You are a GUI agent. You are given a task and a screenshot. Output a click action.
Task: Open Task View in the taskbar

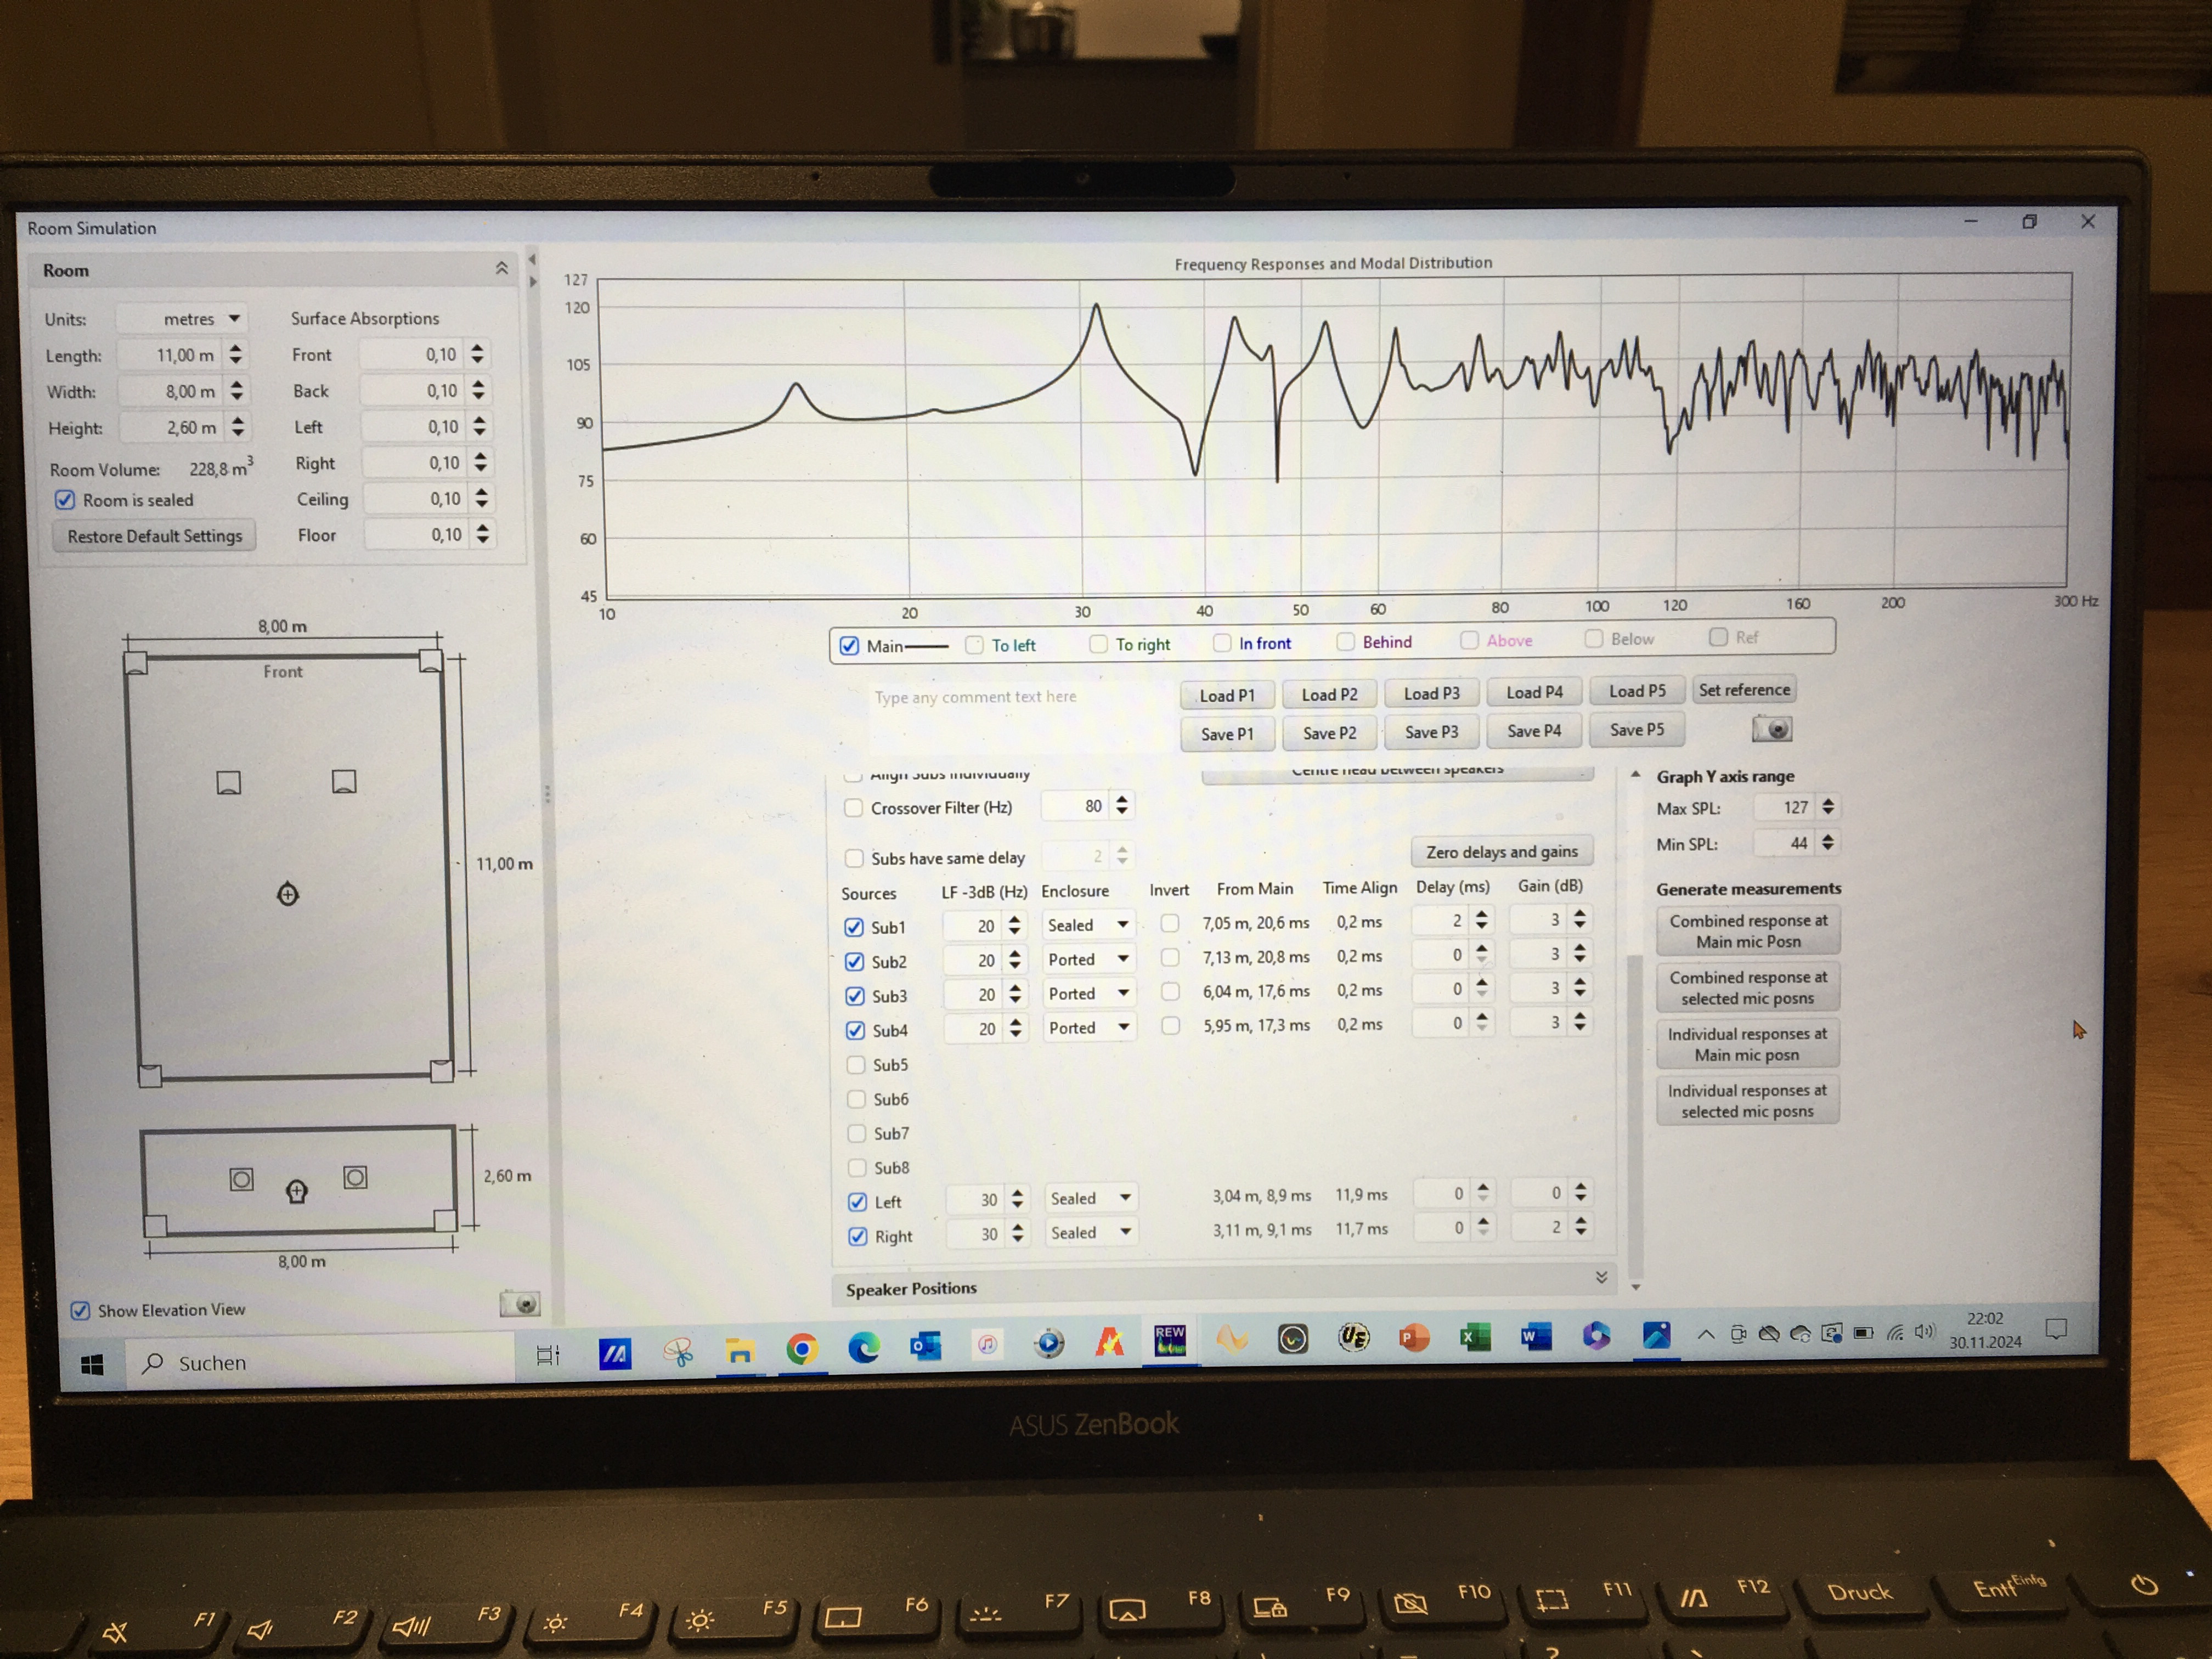click(548, 1355)
